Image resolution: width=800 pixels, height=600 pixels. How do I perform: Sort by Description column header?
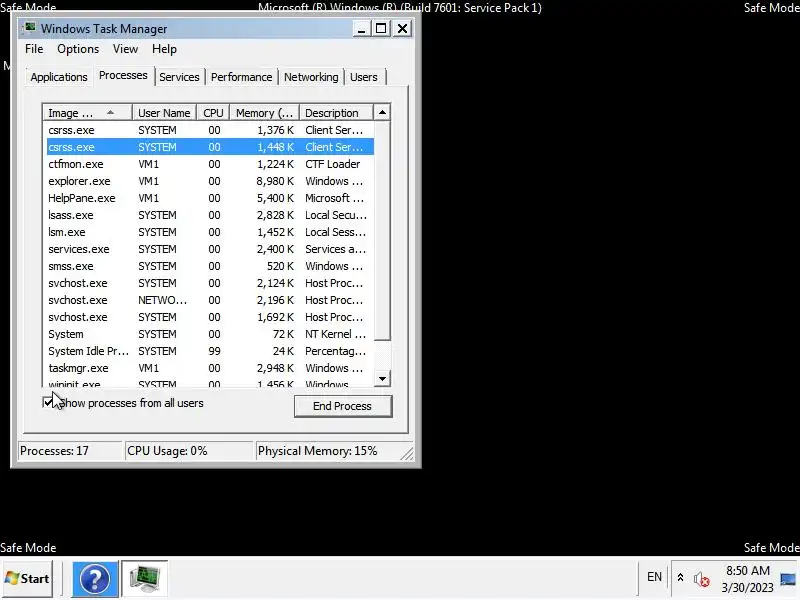point(336,113)
